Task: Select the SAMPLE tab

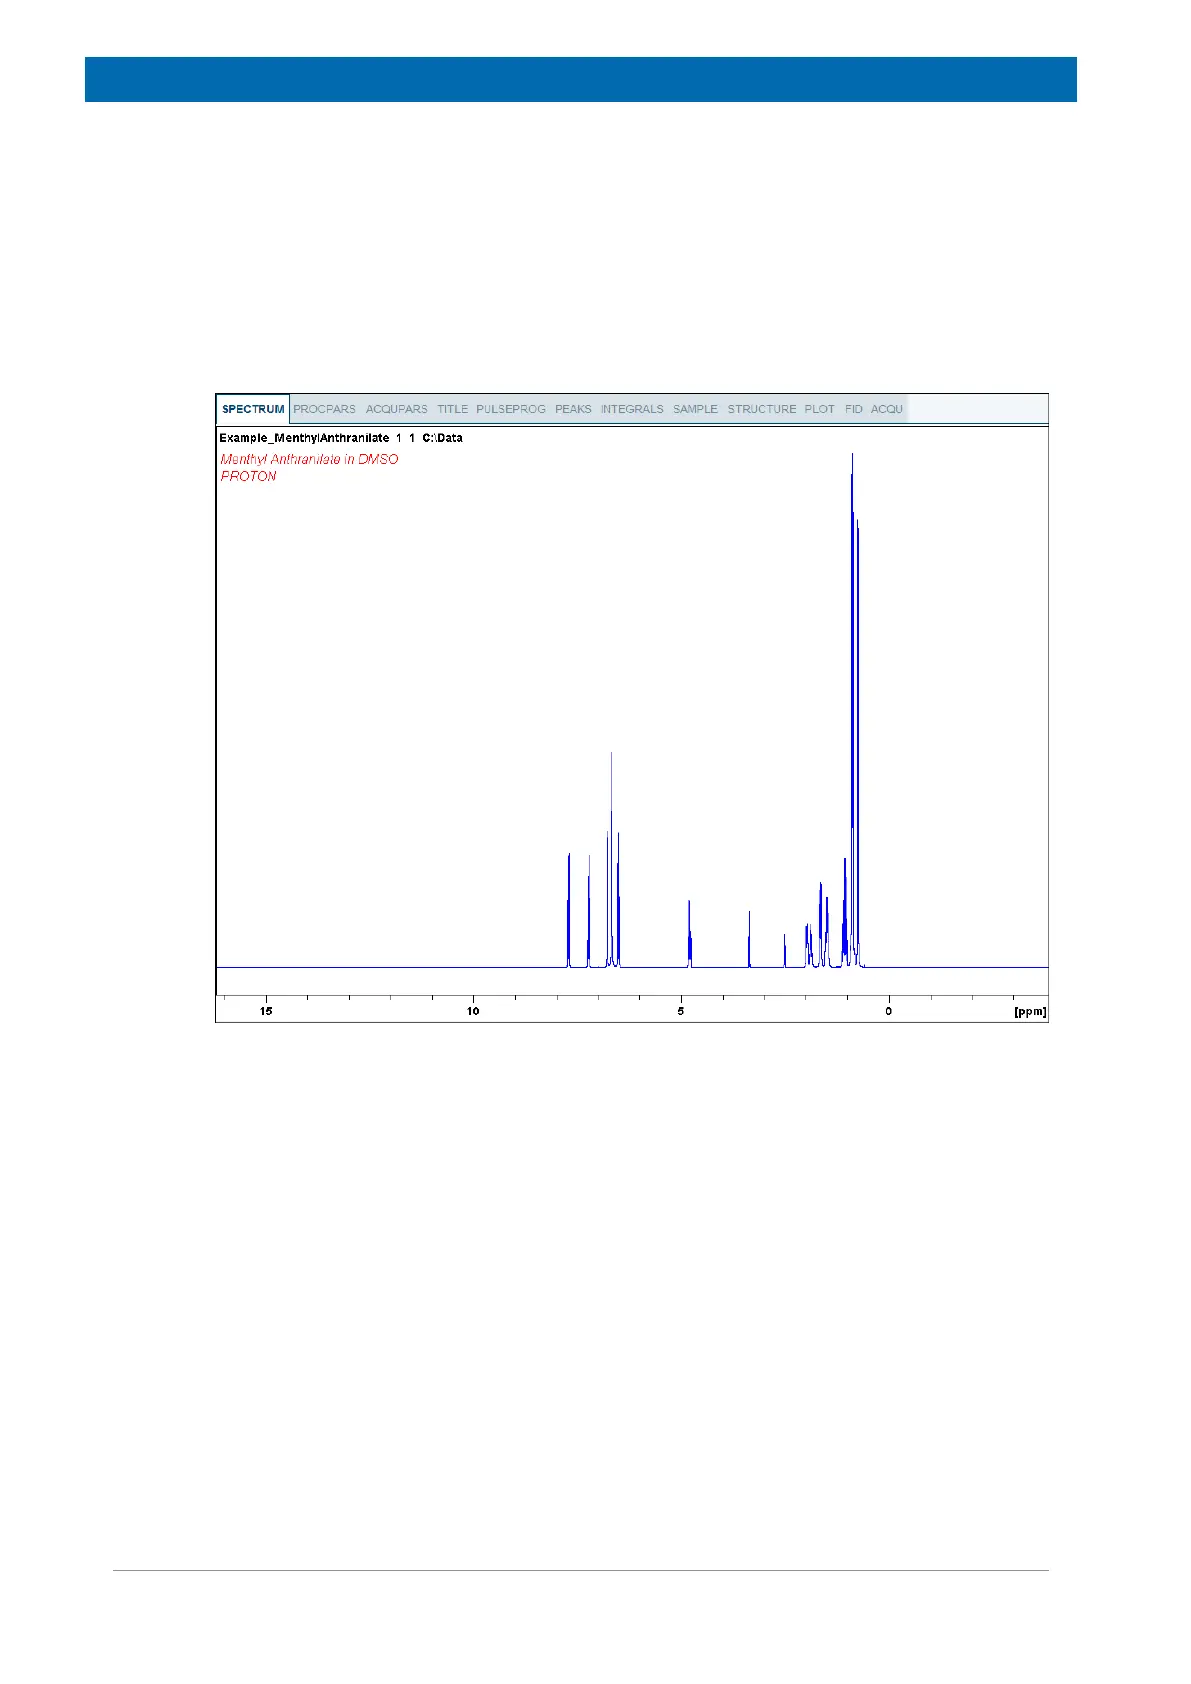Action: 695,409
